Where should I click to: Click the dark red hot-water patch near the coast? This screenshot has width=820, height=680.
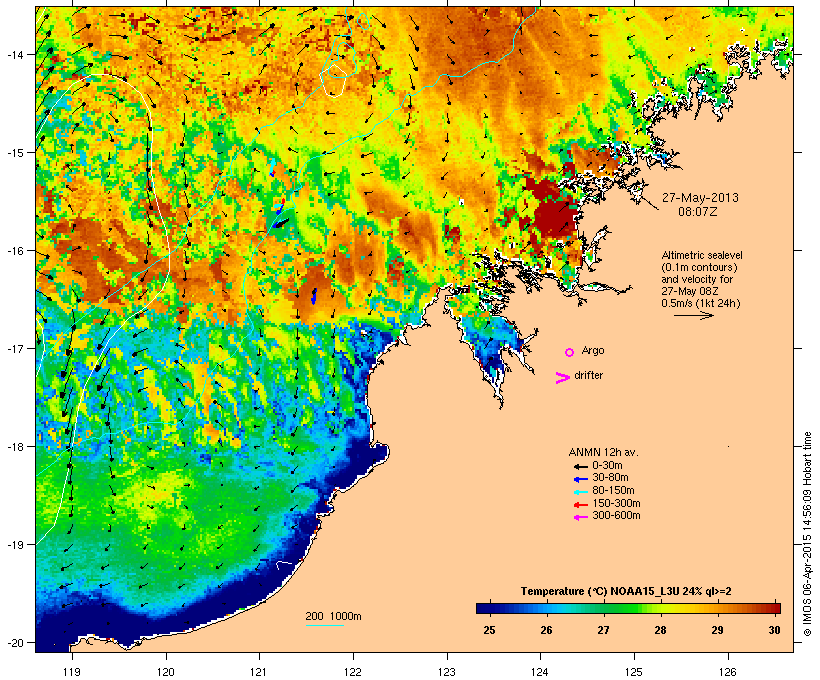click(x=553, y=212)
